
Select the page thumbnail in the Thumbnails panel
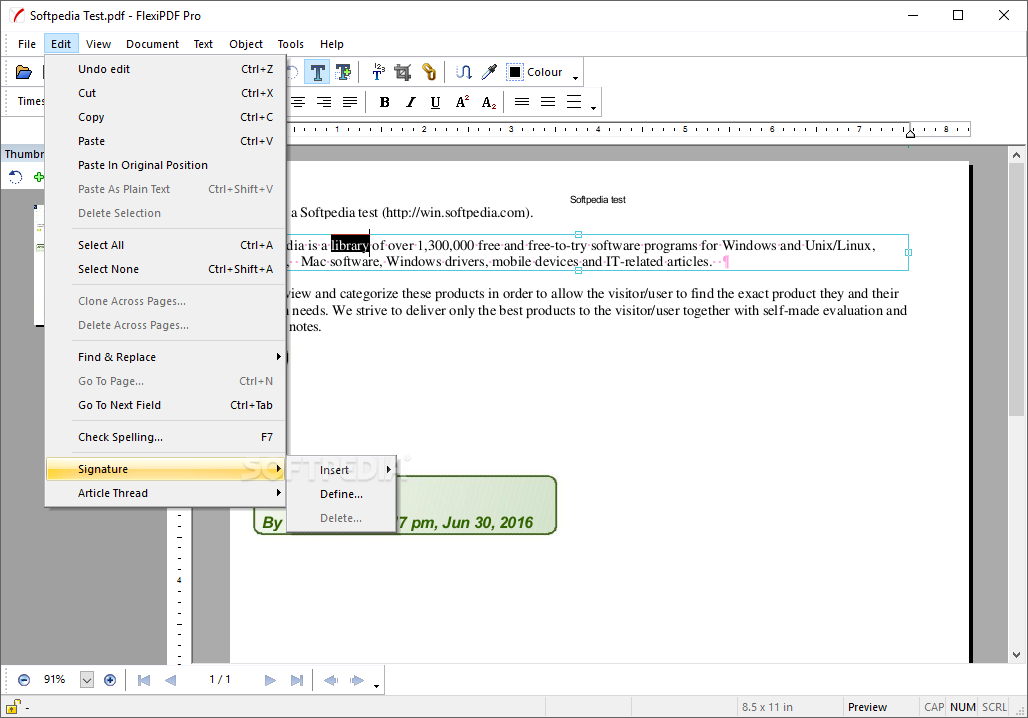(39, 265)
